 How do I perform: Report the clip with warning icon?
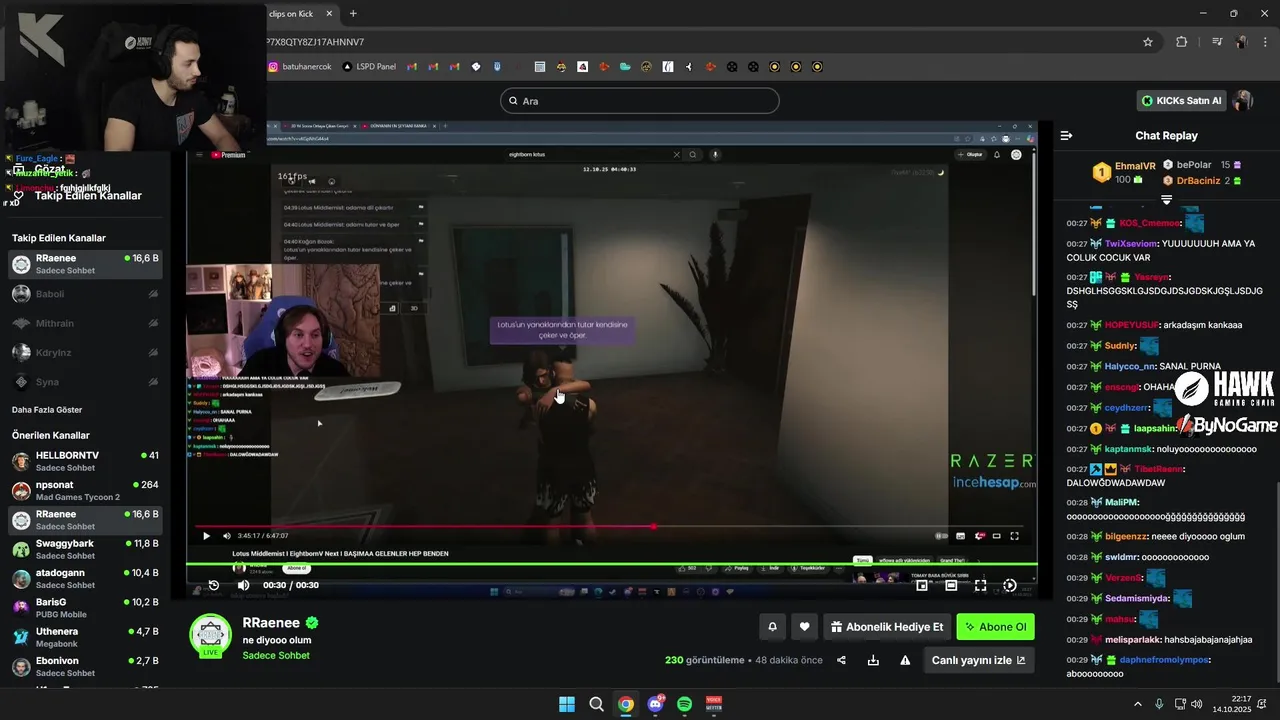tap(905, 660)
